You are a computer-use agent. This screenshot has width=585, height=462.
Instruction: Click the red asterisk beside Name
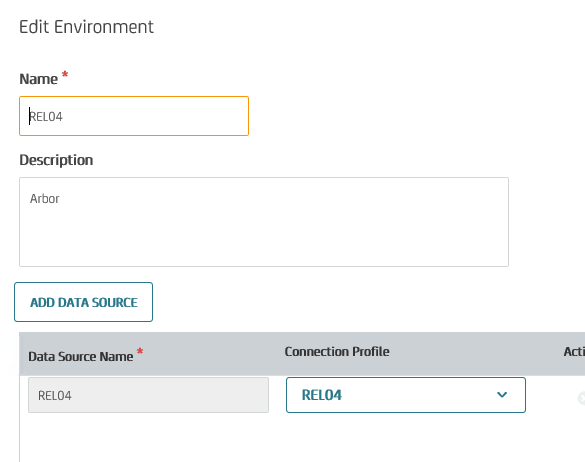pyautogui.click(x=65, y=74)
